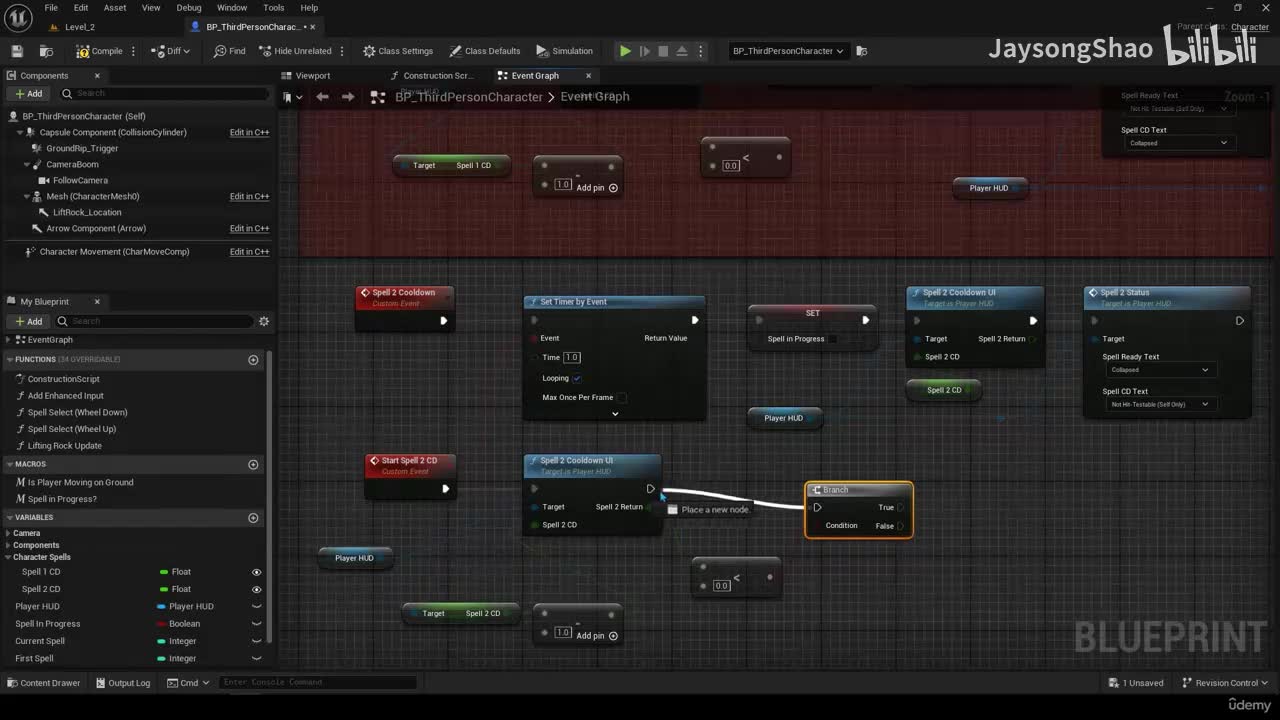Open Spell Ready Text dropdown on Spell 2 Status
This screenshot has height=720, width=1280.
[x=1159, y=370]
